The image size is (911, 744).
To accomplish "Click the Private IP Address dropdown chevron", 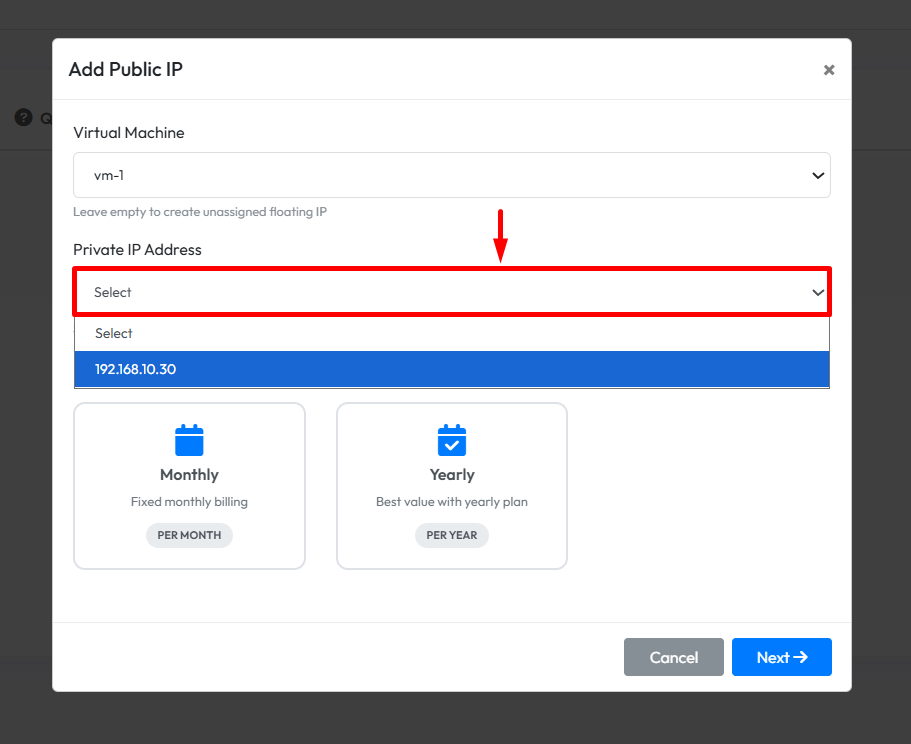I will point(818,292).
